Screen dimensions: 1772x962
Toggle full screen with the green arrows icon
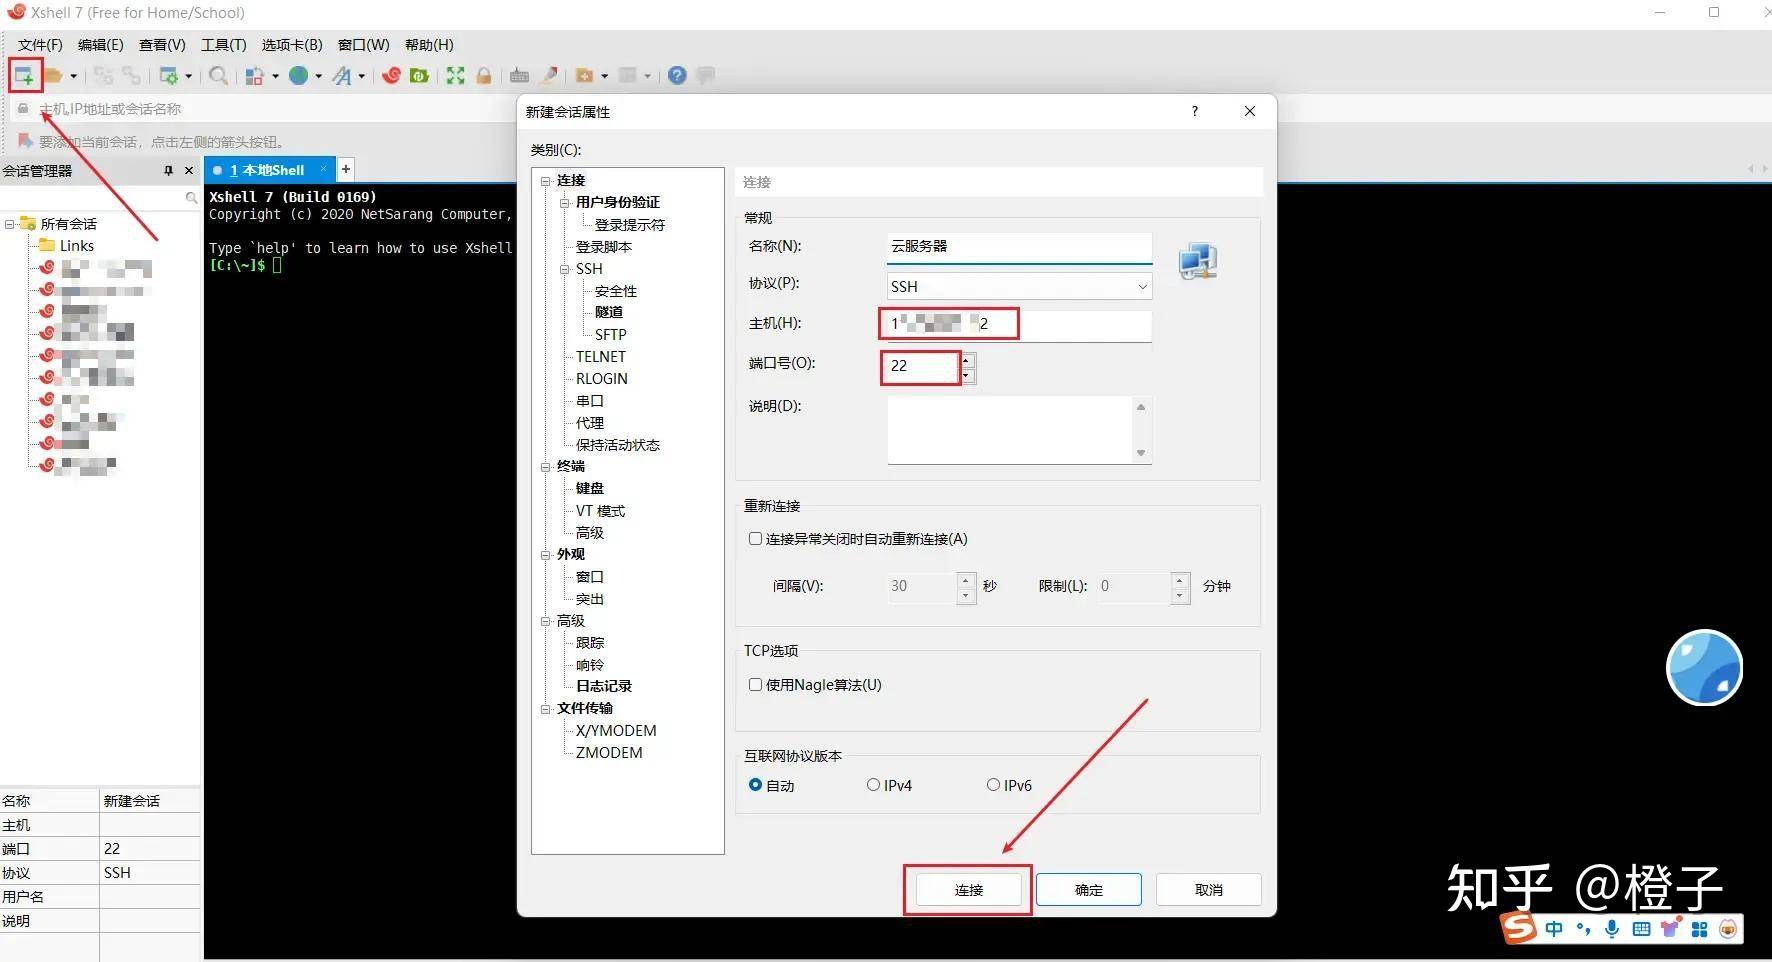(456, 76)
